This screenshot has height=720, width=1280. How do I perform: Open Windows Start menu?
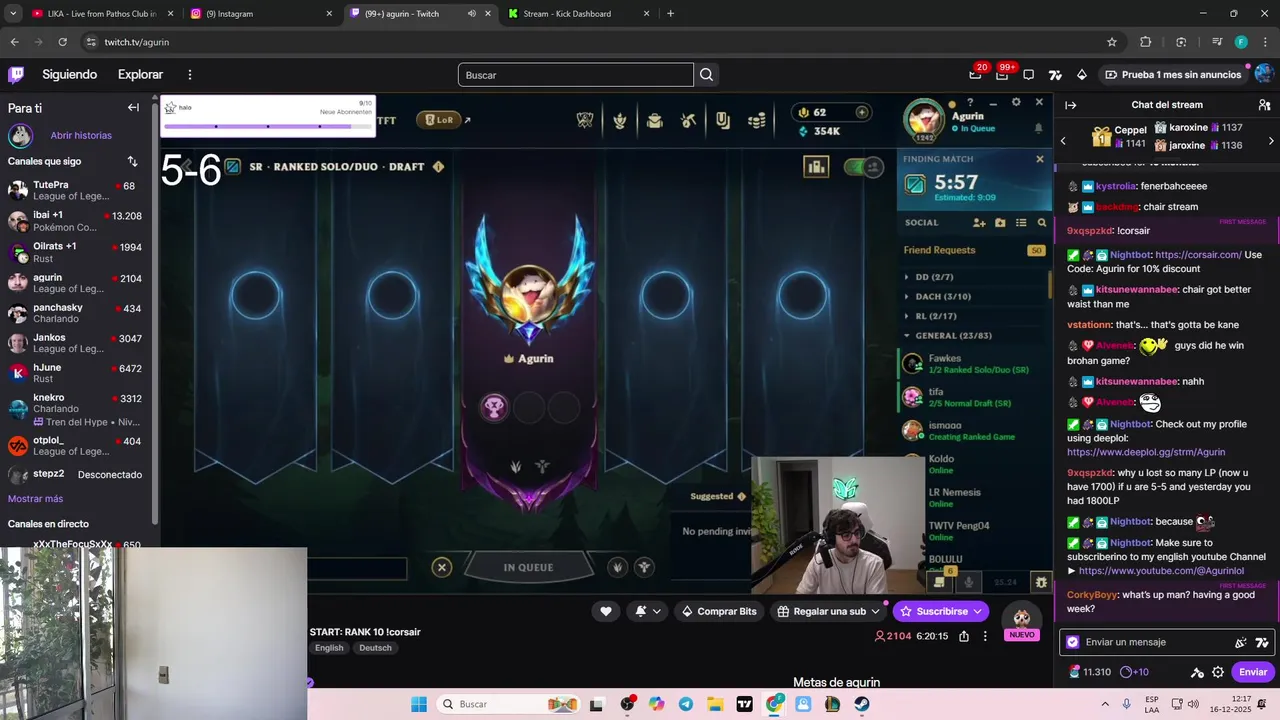click(x=419, y=704)
